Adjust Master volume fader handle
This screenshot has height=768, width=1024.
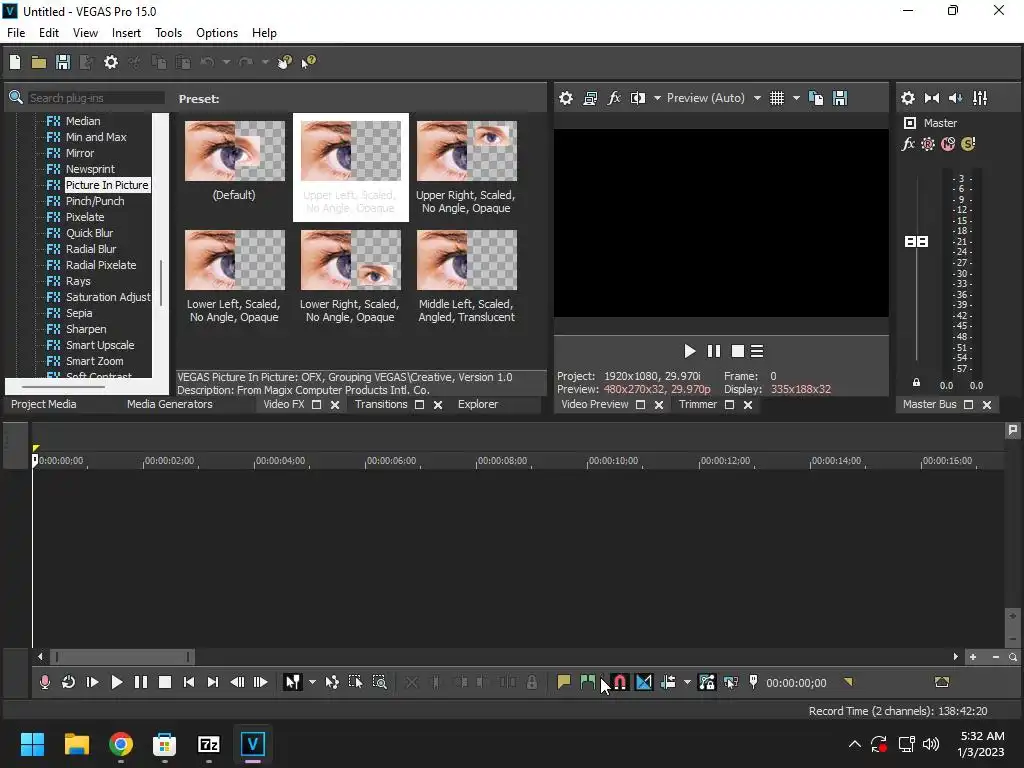[916, 242]
